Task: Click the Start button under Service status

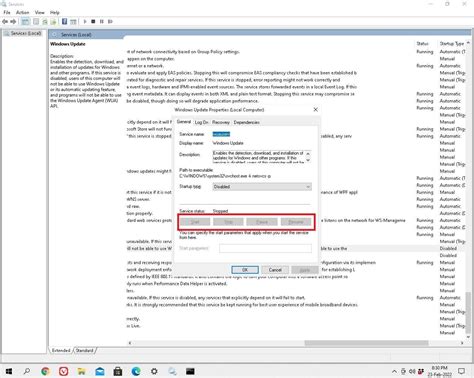Action: tap(195, 222)
